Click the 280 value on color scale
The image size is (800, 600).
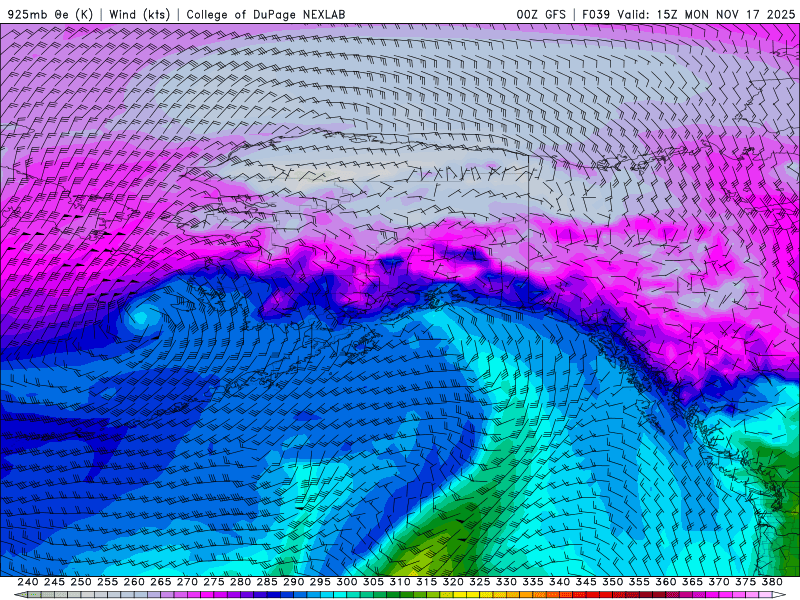click(x=241, y=582)
